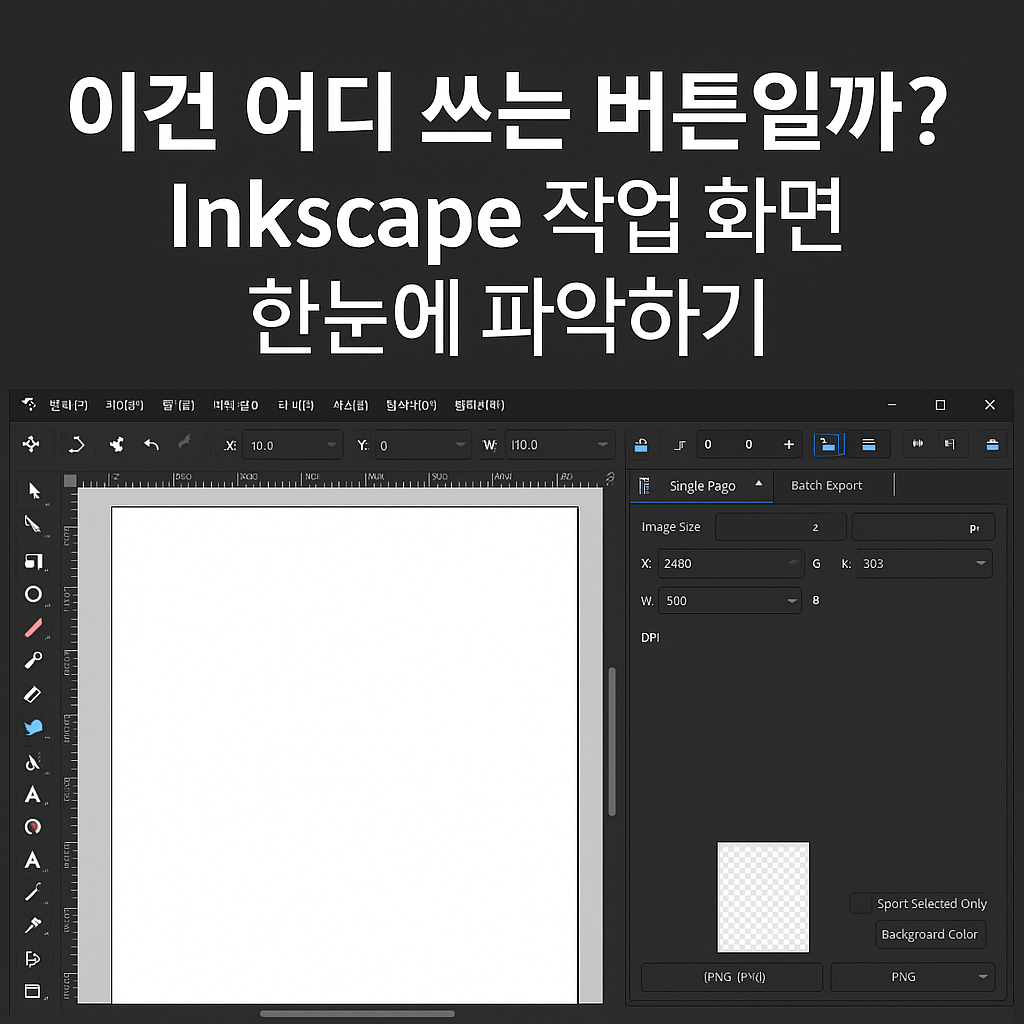Choose the pink diagonal line tool
The image size is (1024, 1024).
coord(33,628)
